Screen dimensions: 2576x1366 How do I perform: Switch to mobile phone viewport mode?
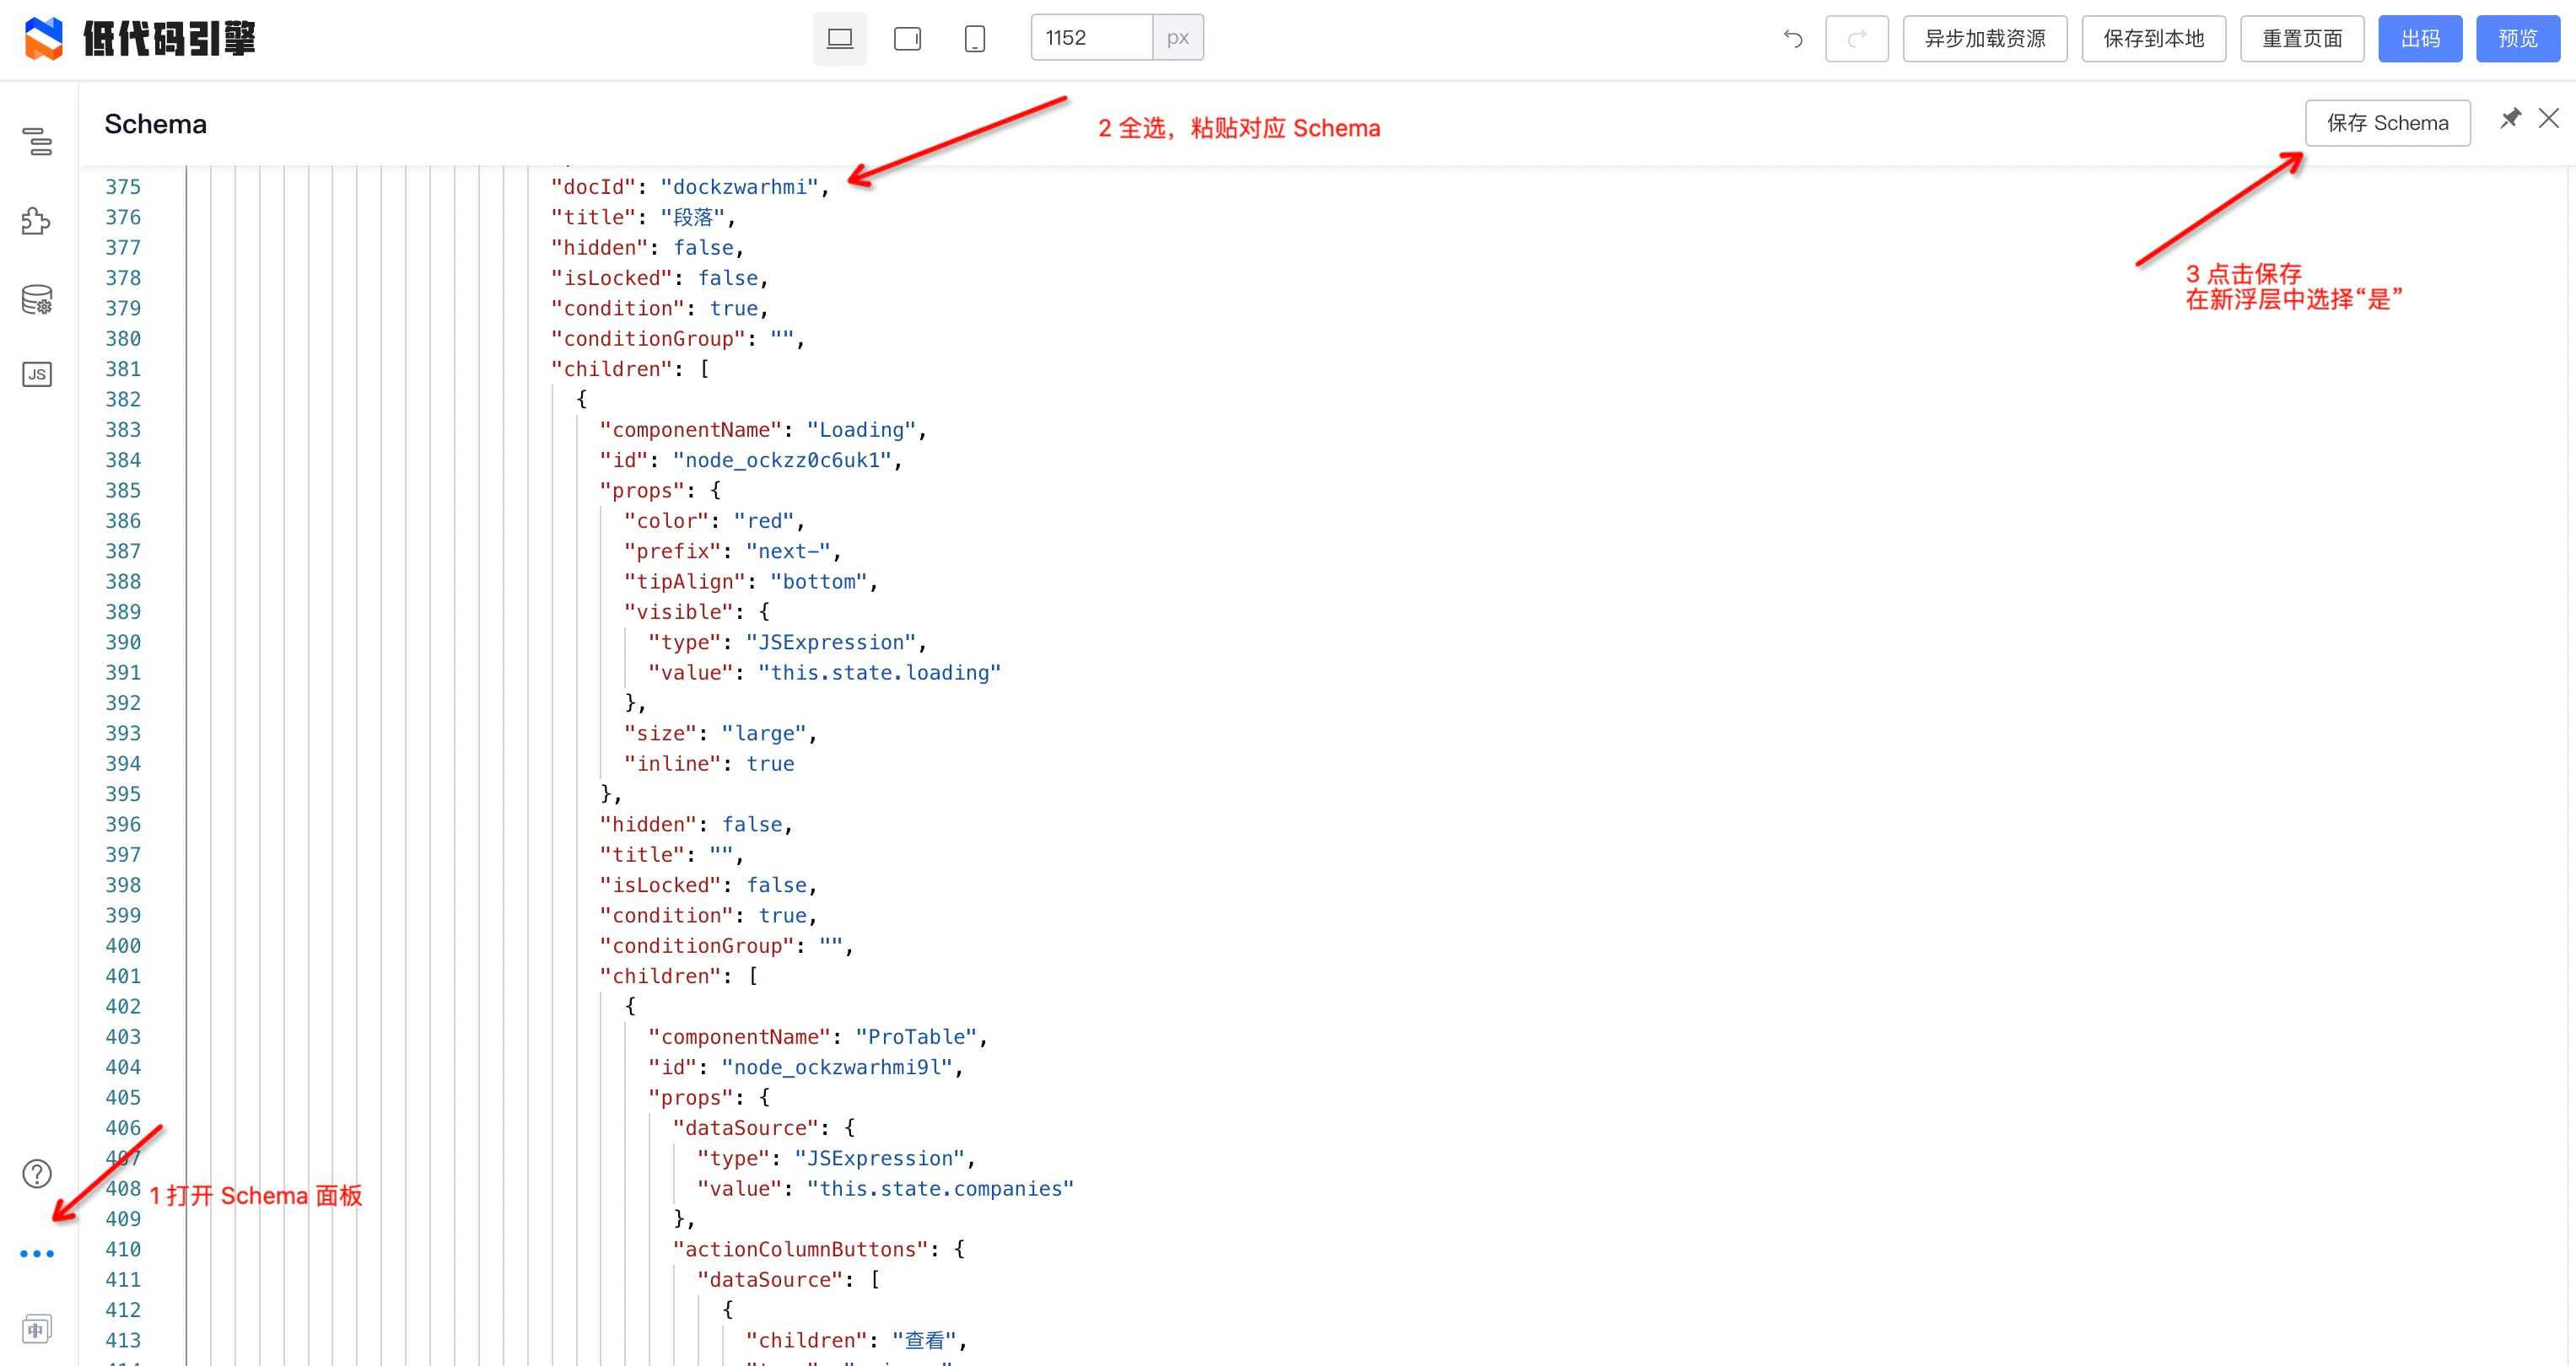(x=974, y=38)
